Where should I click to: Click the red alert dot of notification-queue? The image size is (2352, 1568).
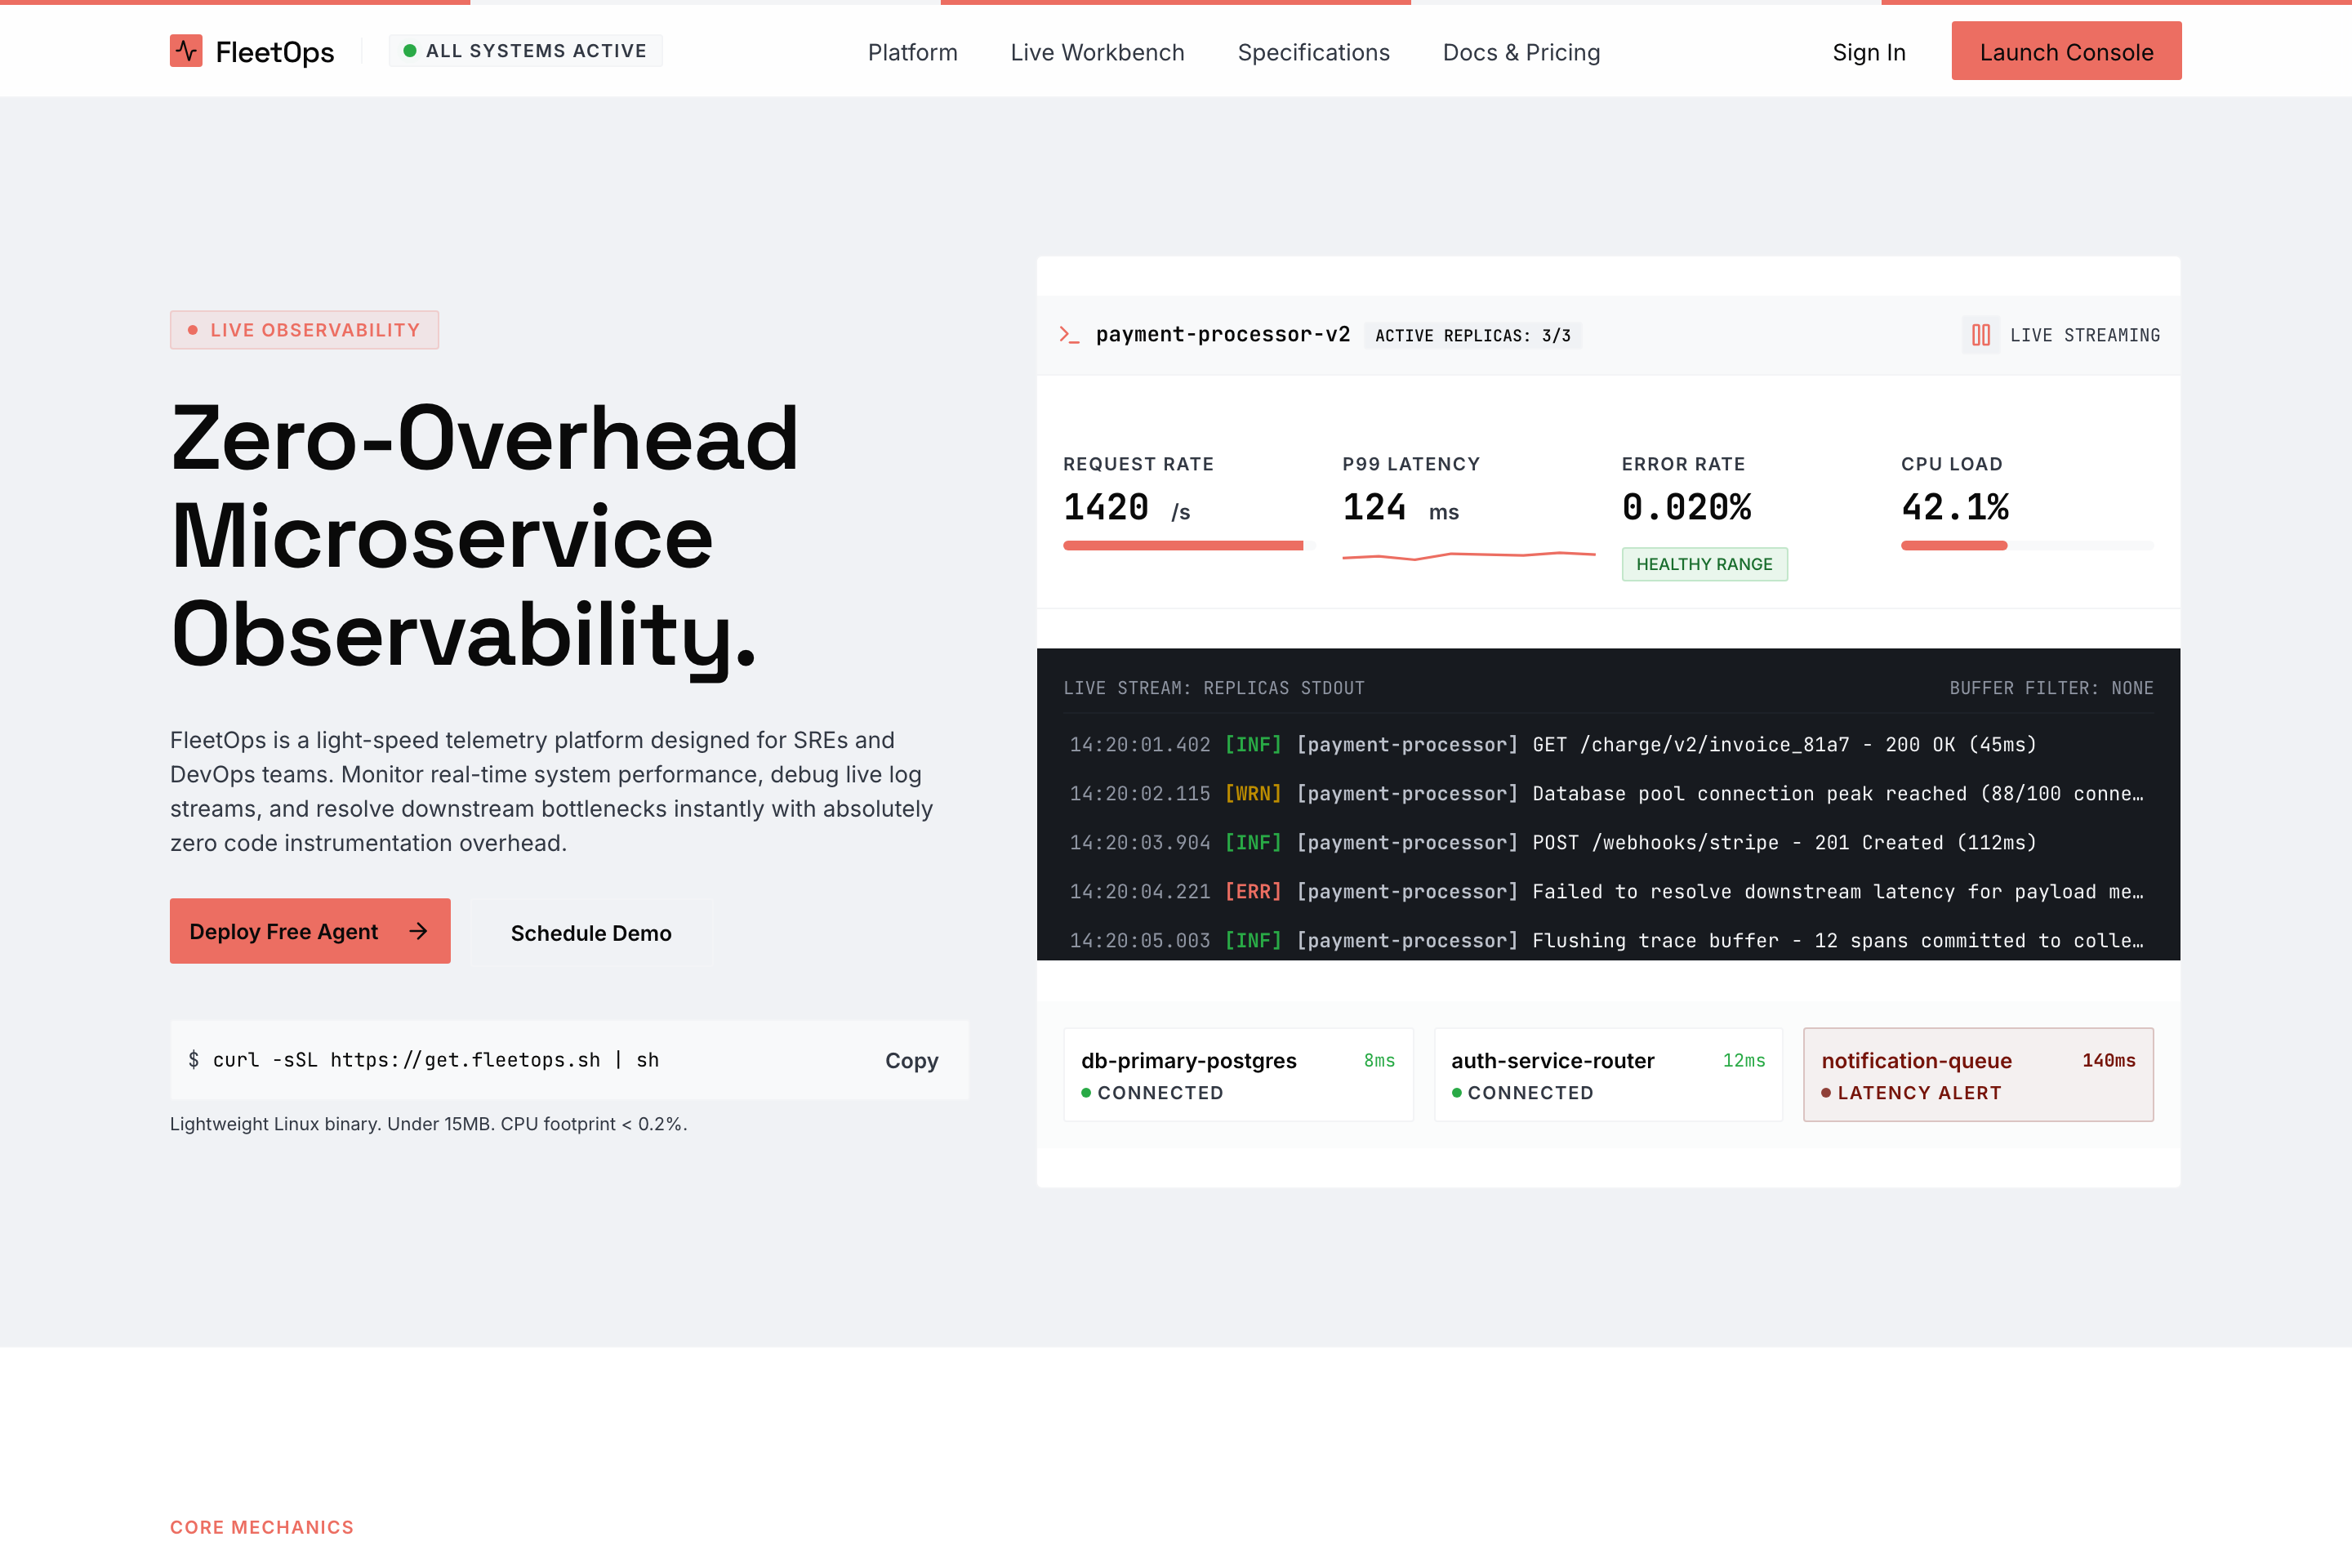[1826, 1093]
